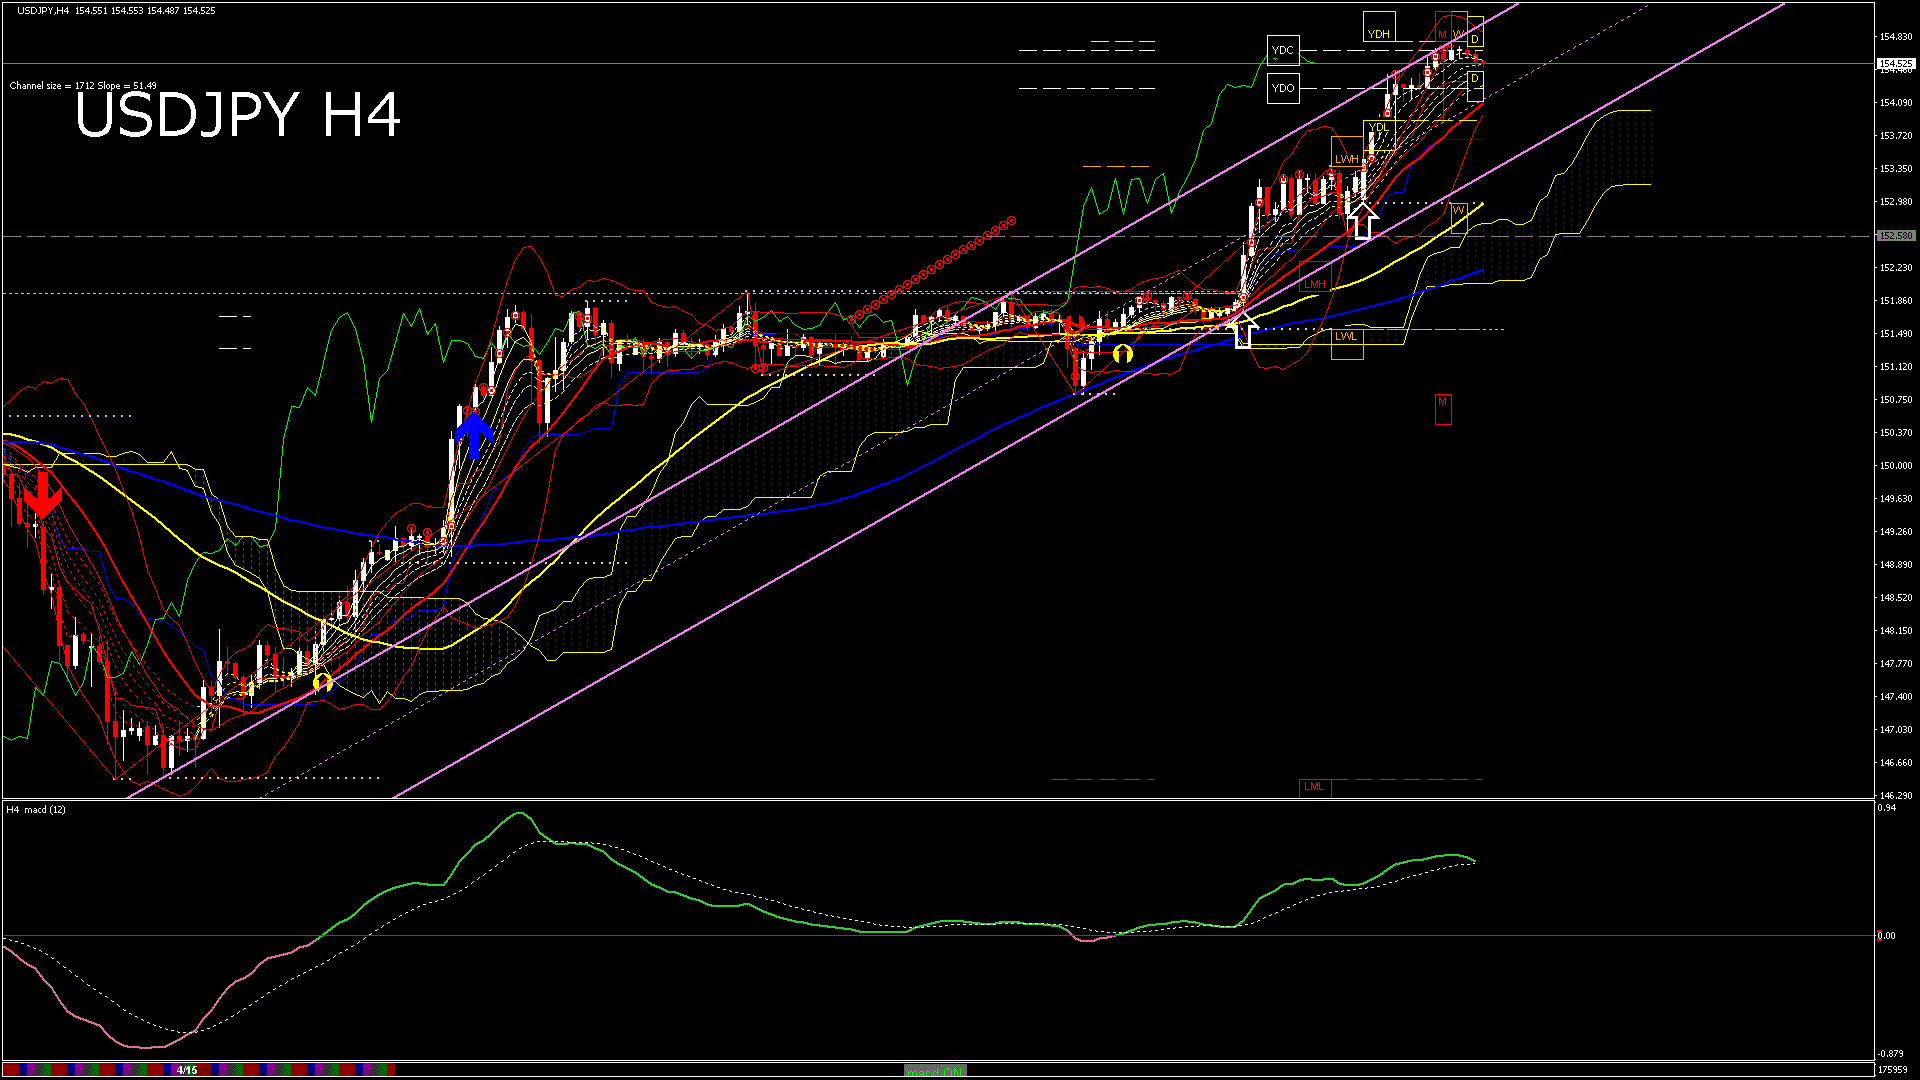1920x1080 pixels.
Task: Click the 147.030 price scale value
Action: click(x=1896, y=730)
